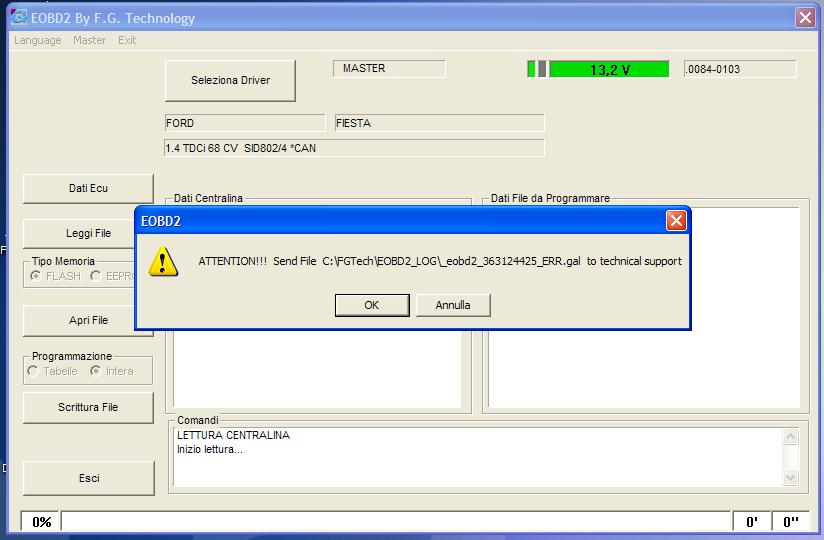Click the yellow warning triangle icon
Image resolution: width=824 pixels, height=540 pixels.
[163, 262]
